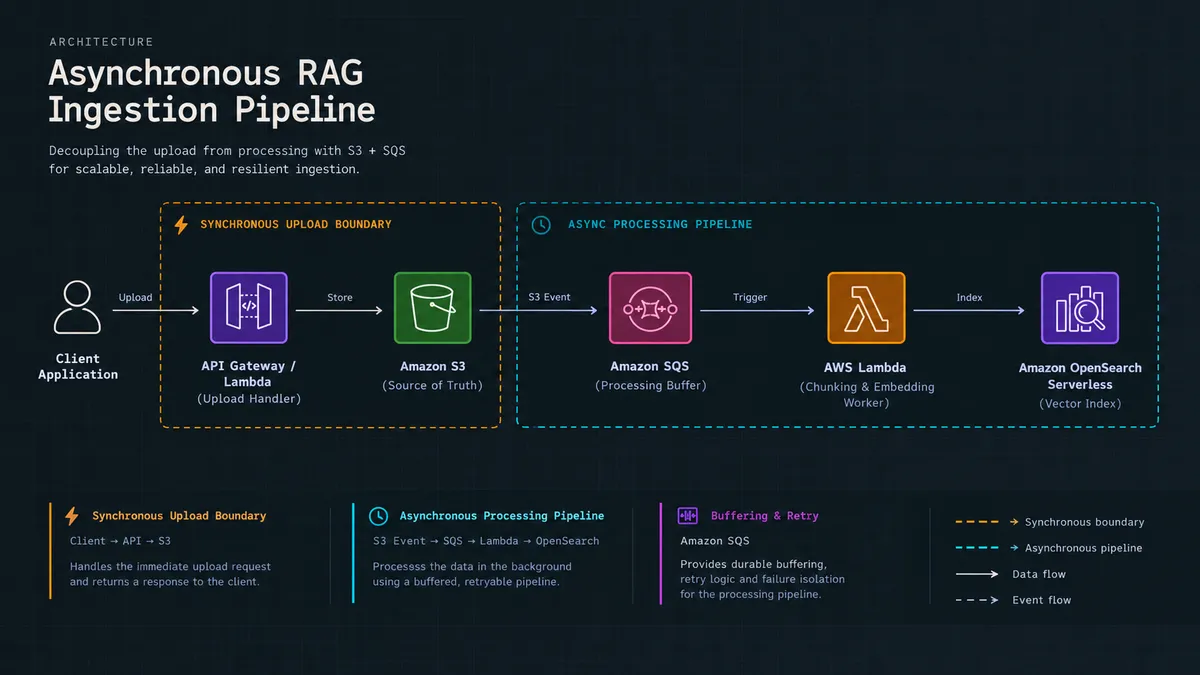Click the lightning bolt in bottom Synchronous section

coord(71,516)
